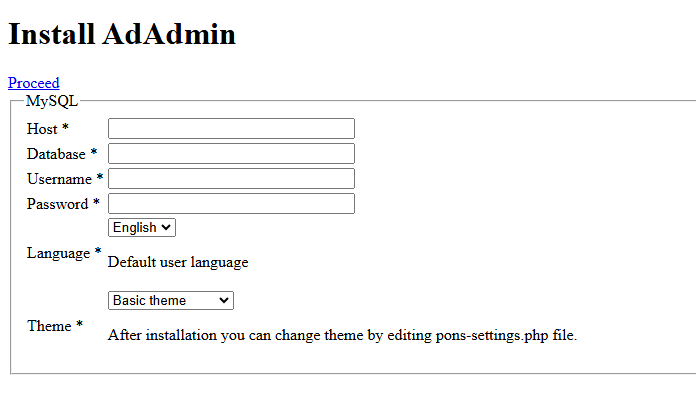Click the Database field label
Image resolution: width=696 pixels, height=406 pixels.
pos(56,154)
